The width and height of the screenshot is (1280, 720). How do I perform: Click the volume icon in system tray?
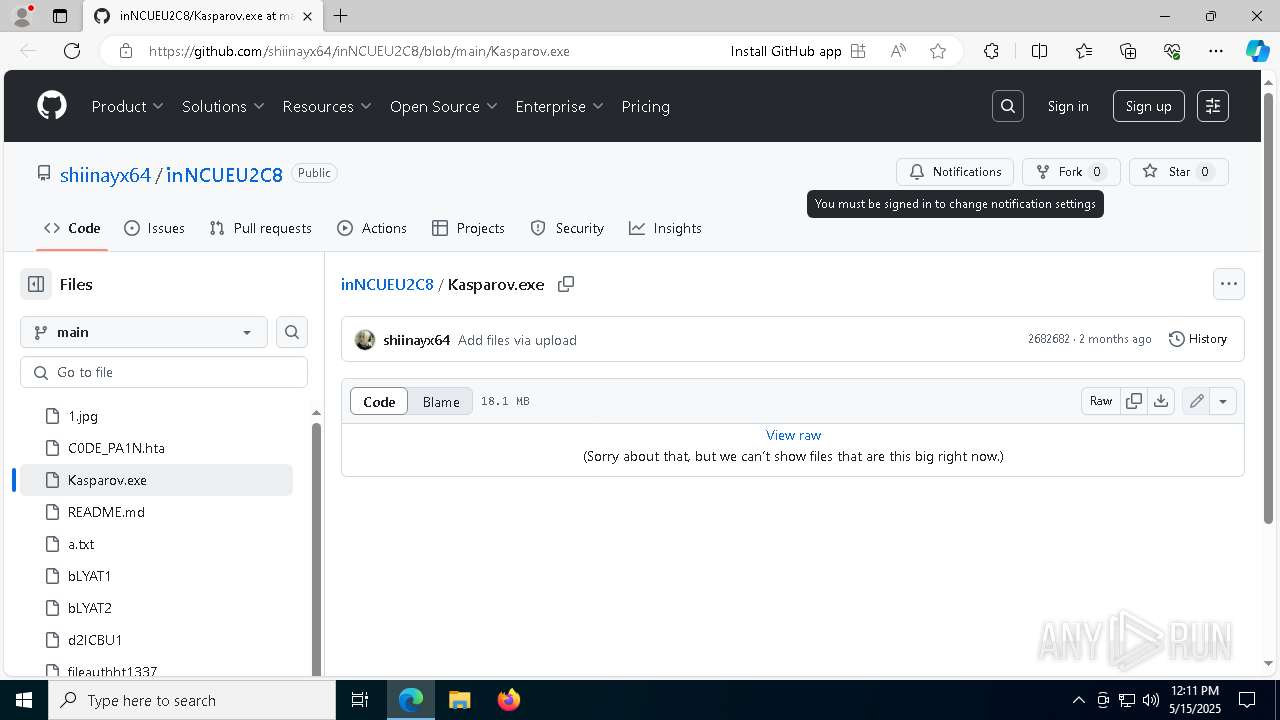[1150, 700]
